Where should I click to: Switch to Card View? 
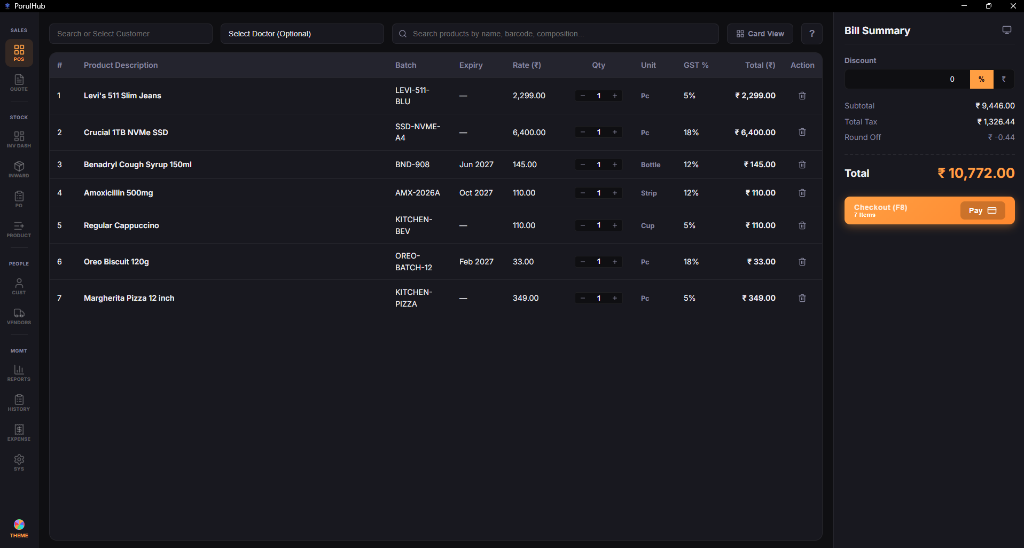(760, 33)
